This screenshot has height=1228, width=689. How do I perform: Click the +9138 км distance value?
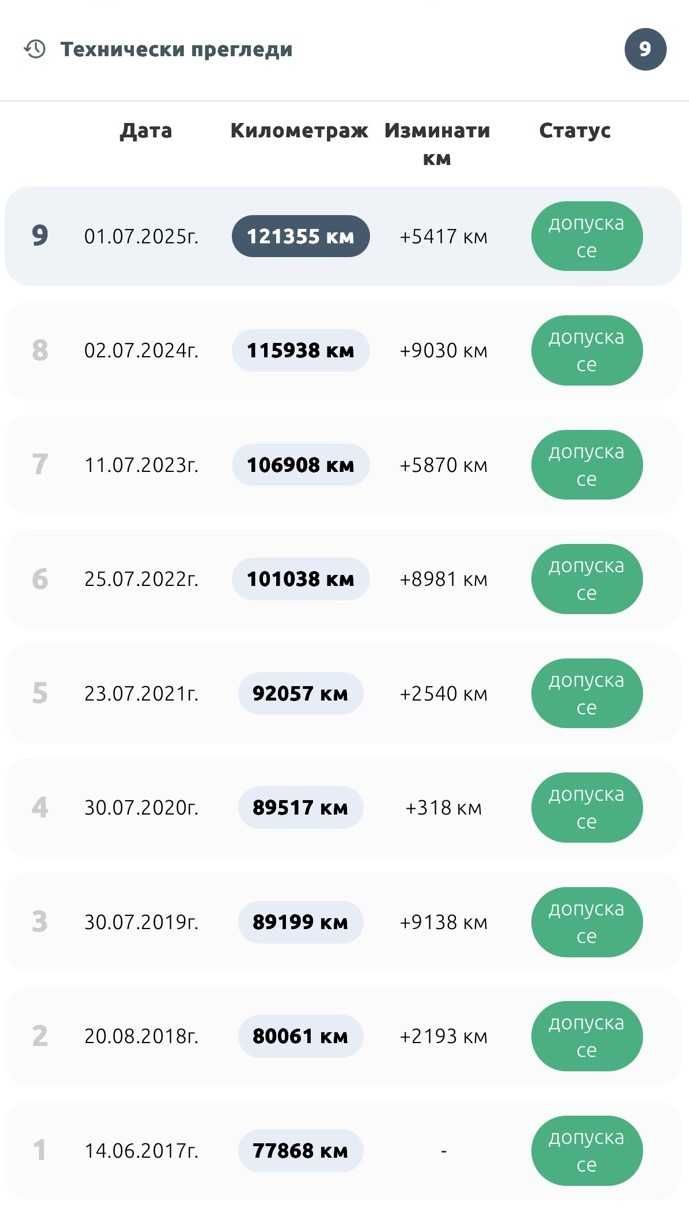point(443,922)
